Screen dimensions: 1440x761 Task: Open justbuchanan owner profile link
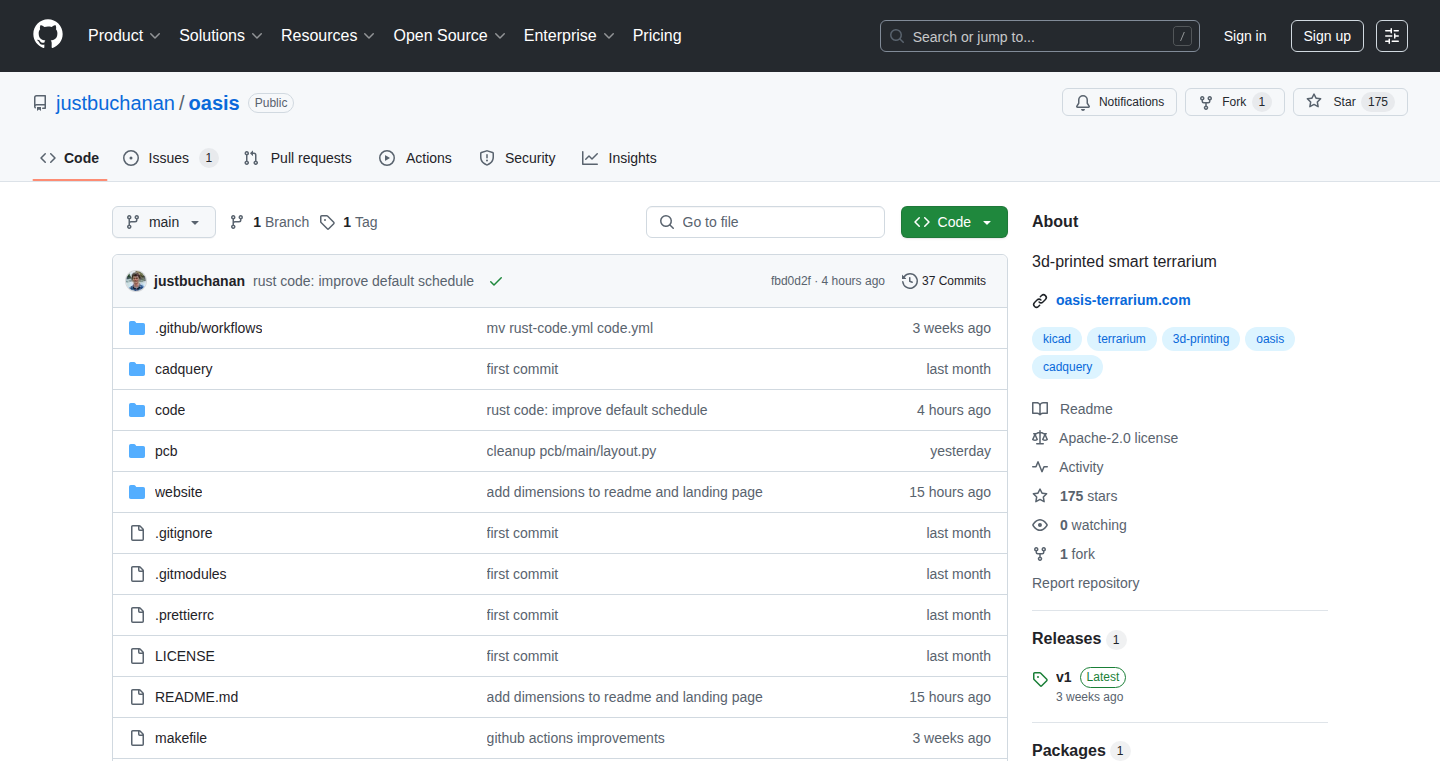click(115, 103)
